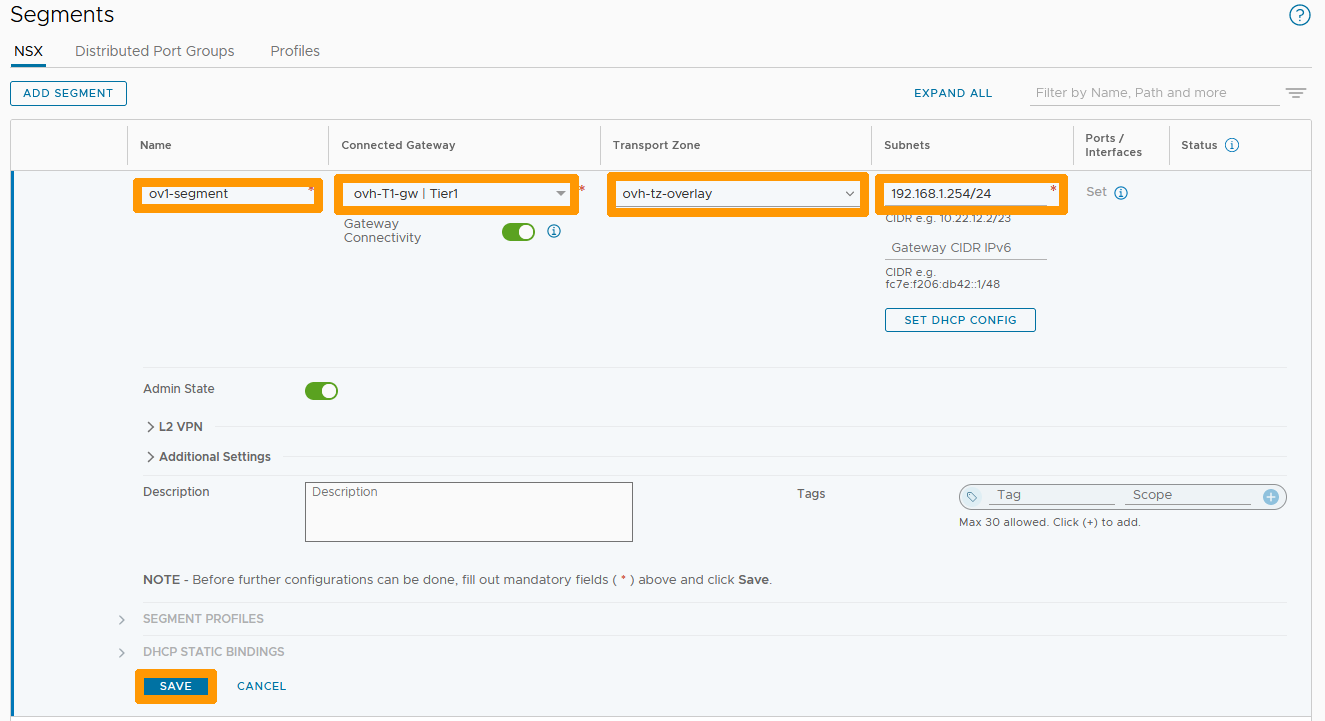The image size is (1325, 721).
Task: Expand the Segment Profiles section
Action: pos(203,619)
